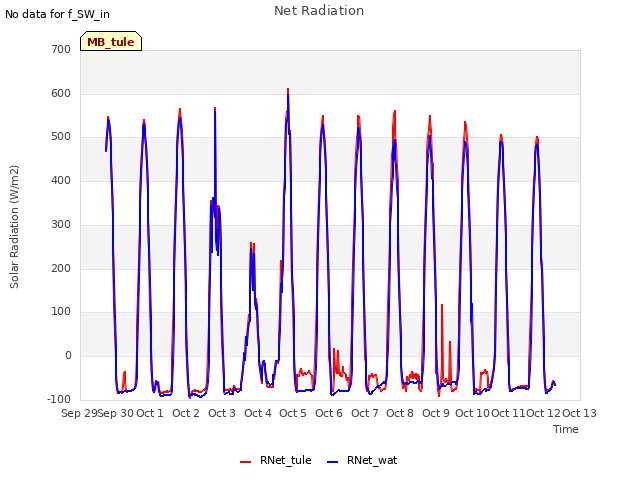
Task: Click the Oct 3 x-axis date label
Action: pos(222,413)
